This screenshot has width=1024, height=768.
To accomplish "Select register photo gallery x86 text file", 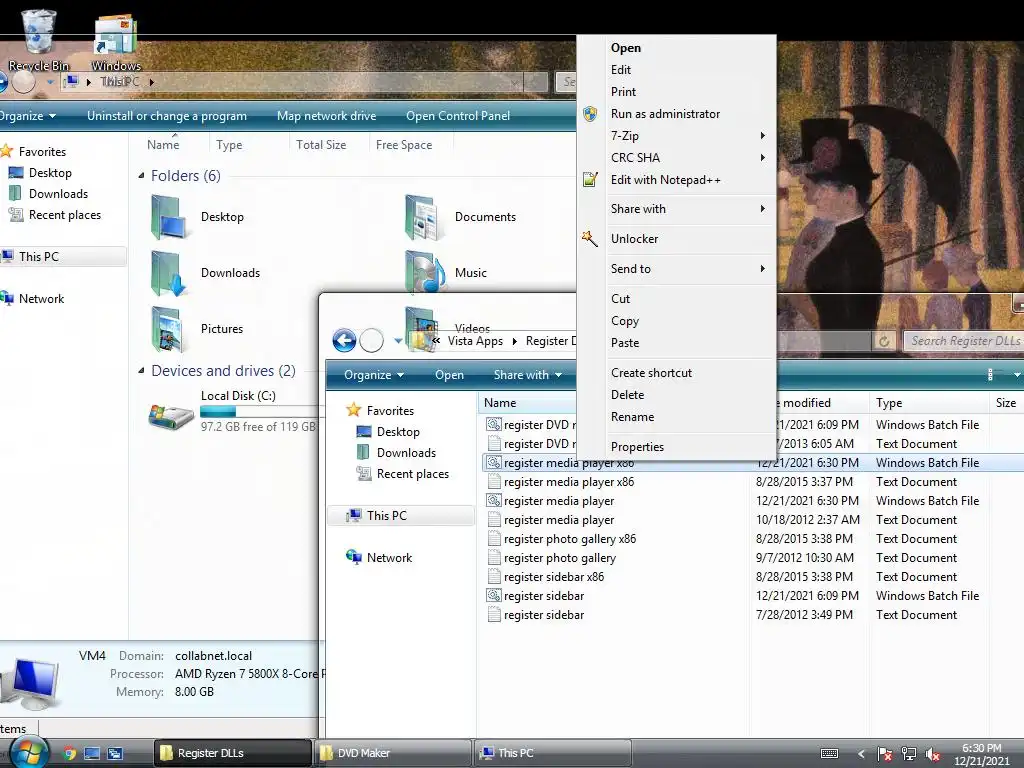I will (562, 539).
